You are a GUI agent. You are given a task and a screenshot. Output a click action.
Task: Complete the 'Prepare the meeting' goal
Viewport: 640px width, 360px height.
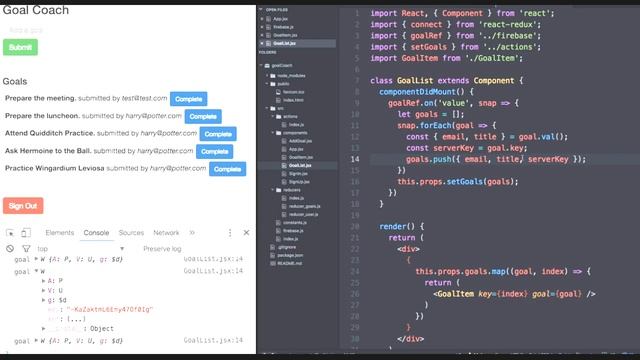189,99
